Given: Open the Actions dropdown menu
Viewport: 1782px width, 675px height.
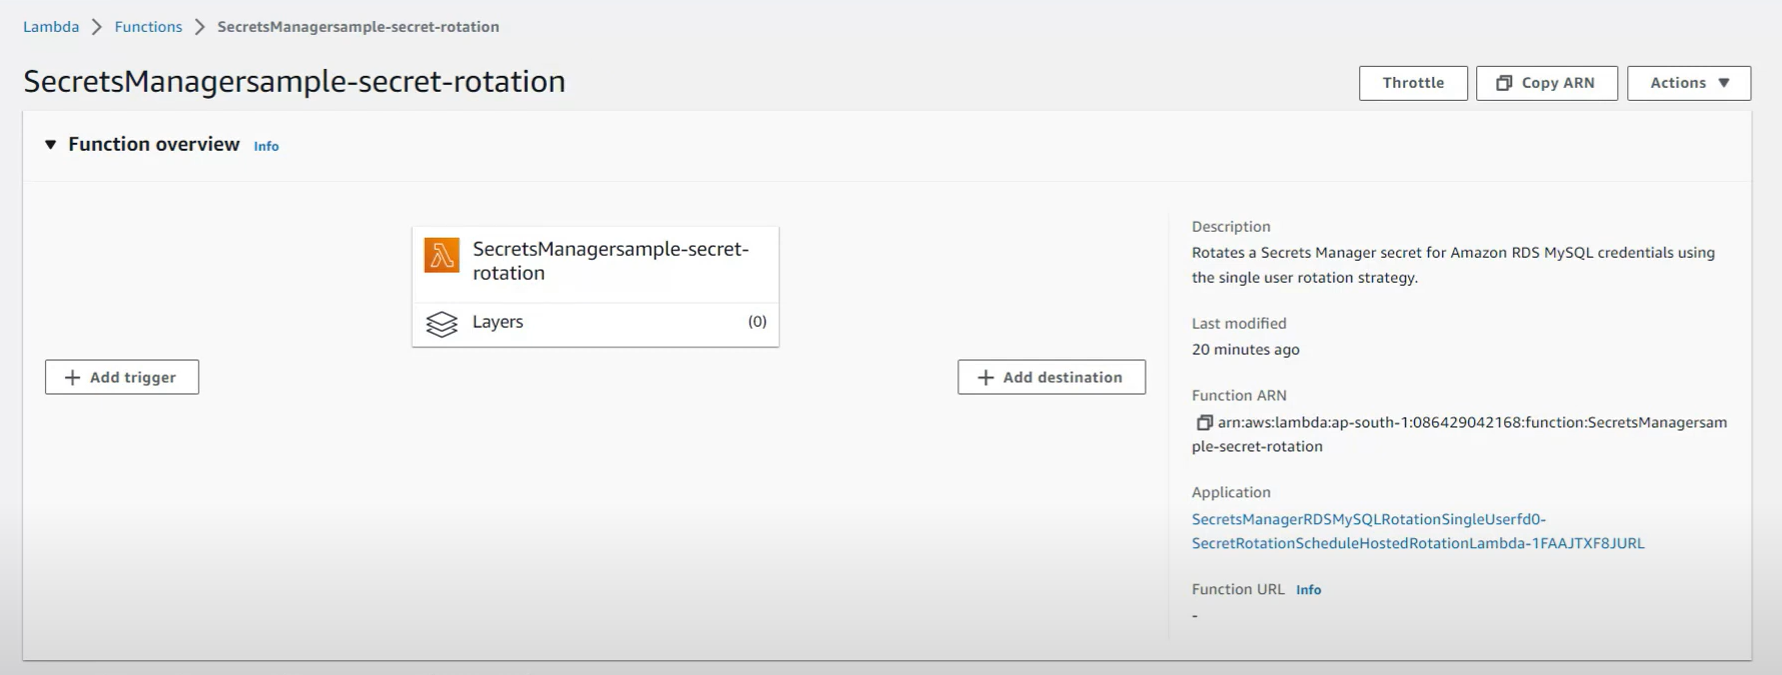Looking at the screenshot, I should pos(1688,83).
